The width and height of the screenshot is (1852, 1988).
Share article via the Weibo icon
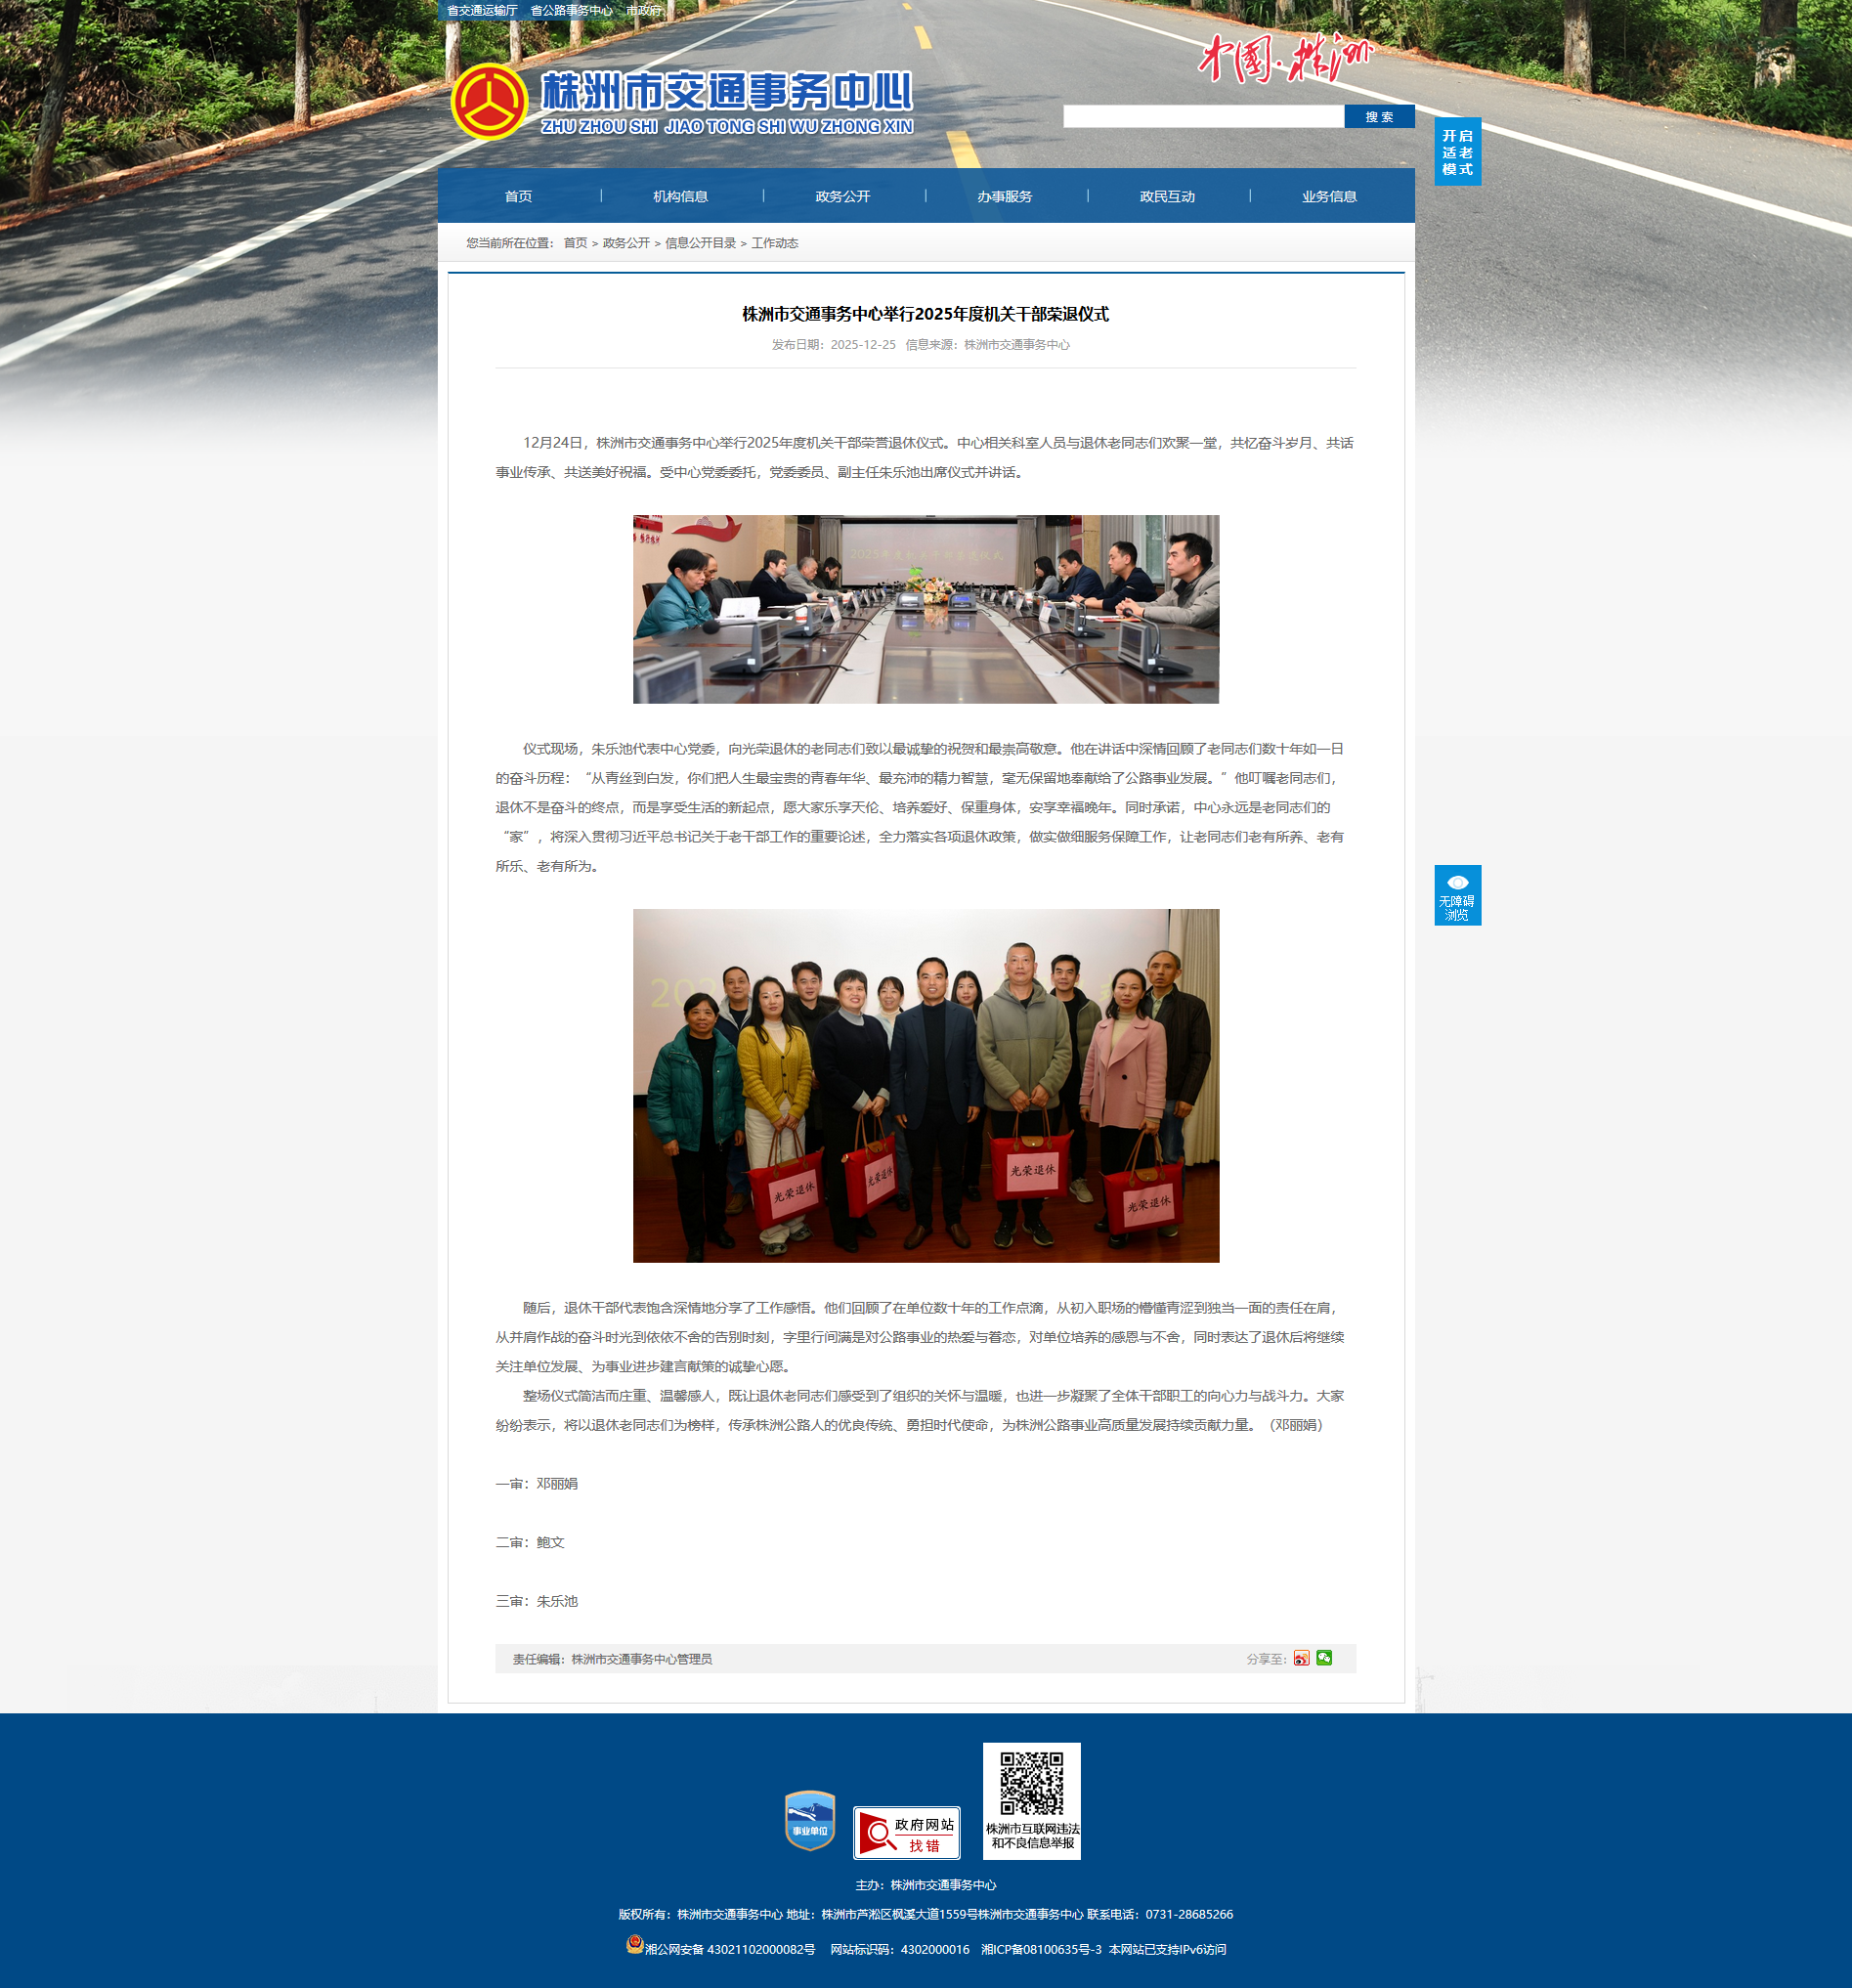(x=1301, y=1658)
